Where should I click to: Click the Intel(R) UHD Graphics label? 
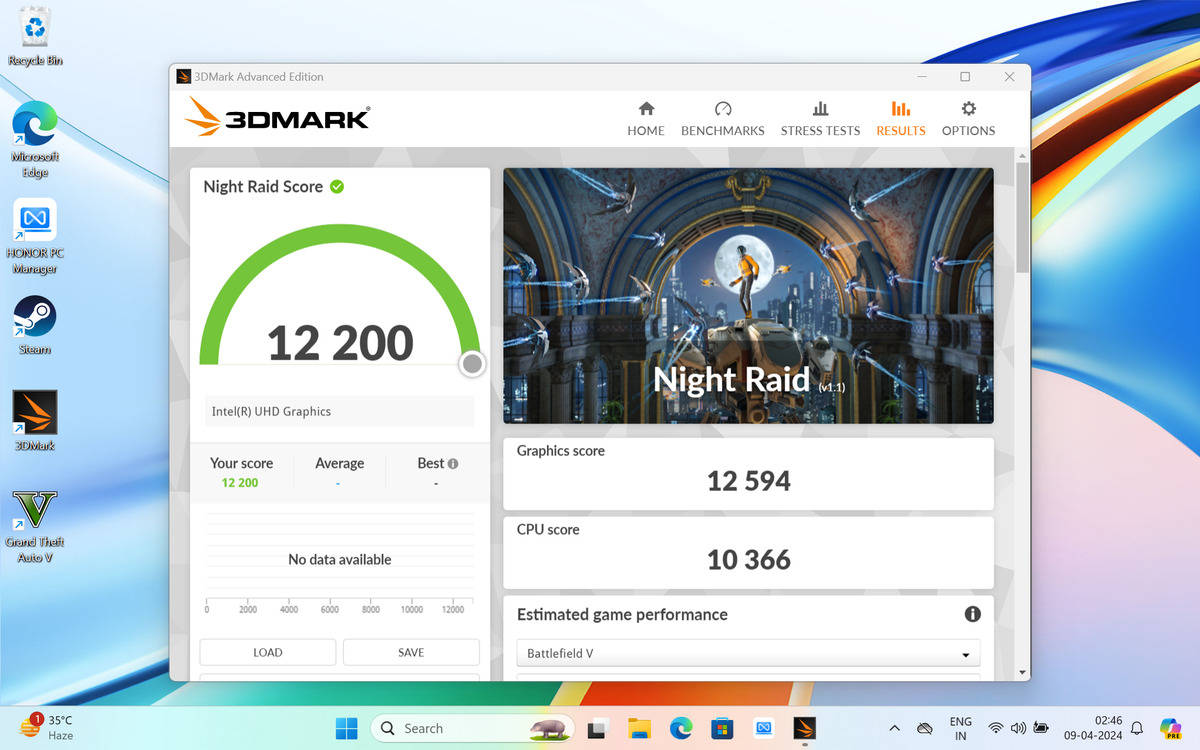[271, 411]
